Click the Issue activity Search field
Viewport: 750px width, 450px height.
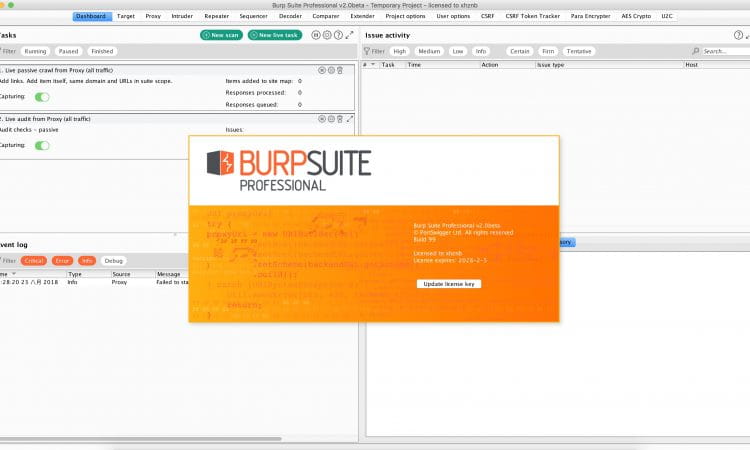point(725,51)
